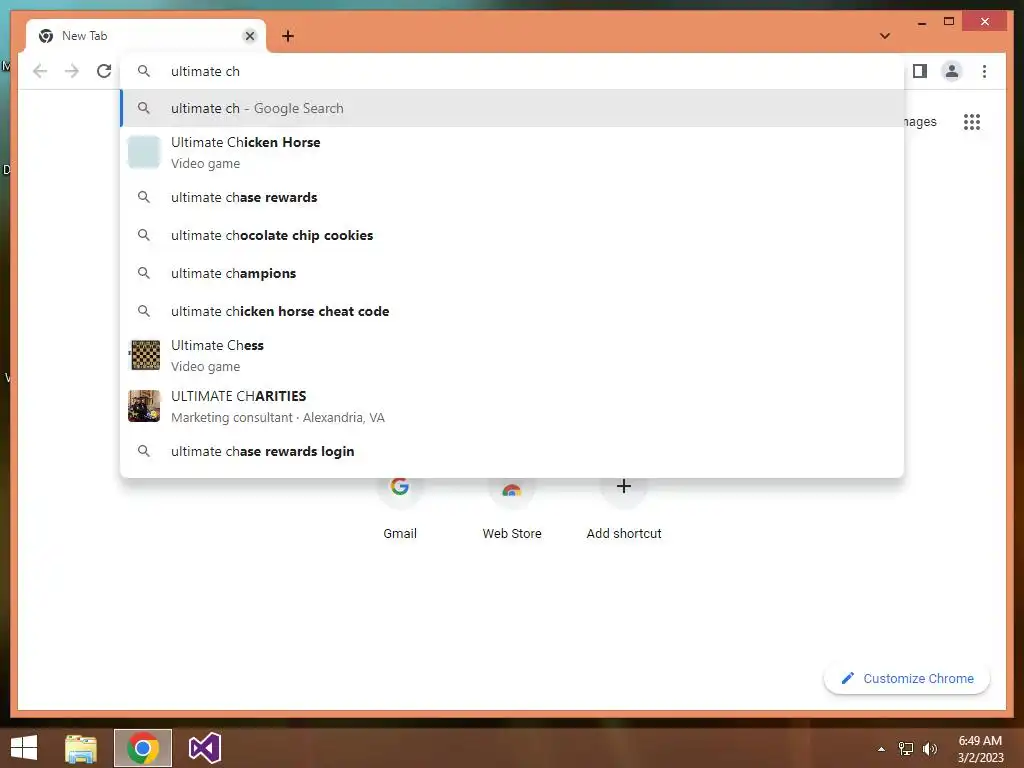Show hidden system tray icons
Viewport: 1024px width, 768px height.
pos(882,749)
